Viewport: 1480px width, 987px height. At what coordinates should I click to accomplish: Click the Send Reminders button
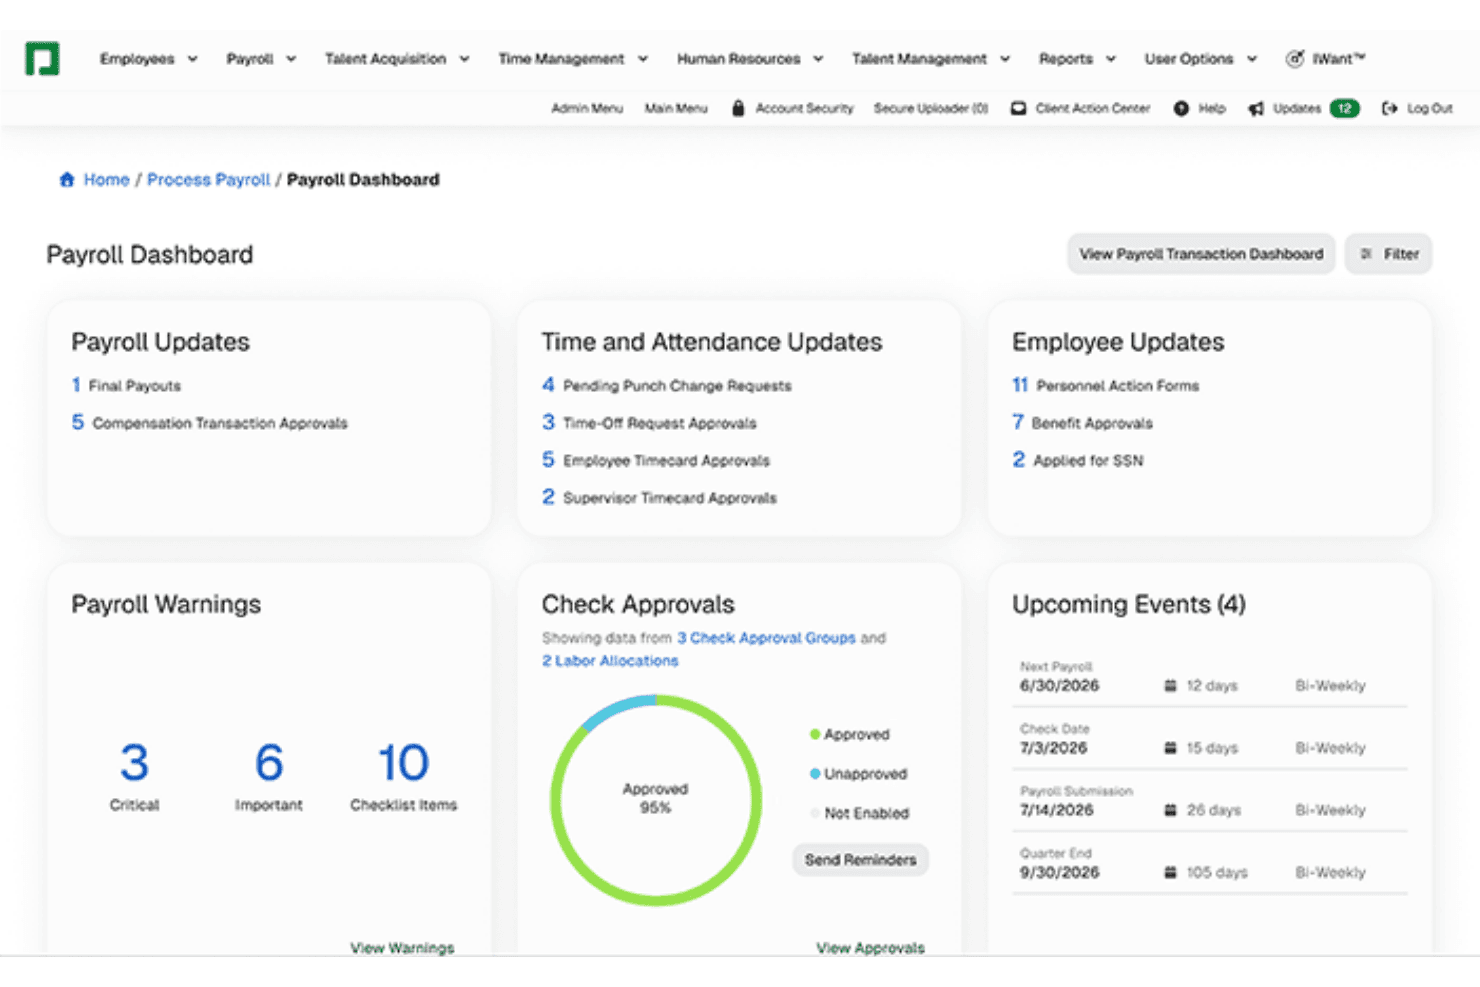click(x=861, y=860)
